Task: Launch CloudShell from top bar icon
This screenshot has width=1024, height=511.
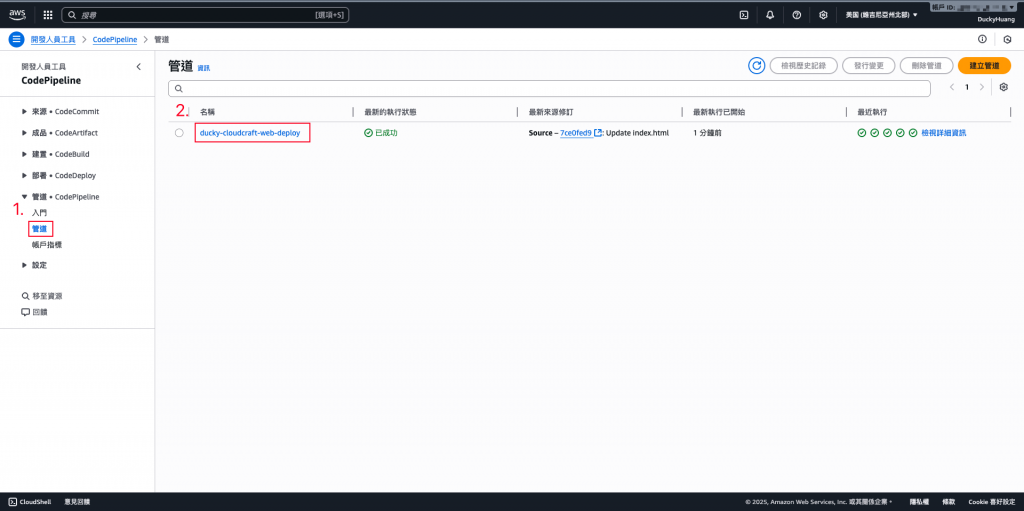Action: 743,14
